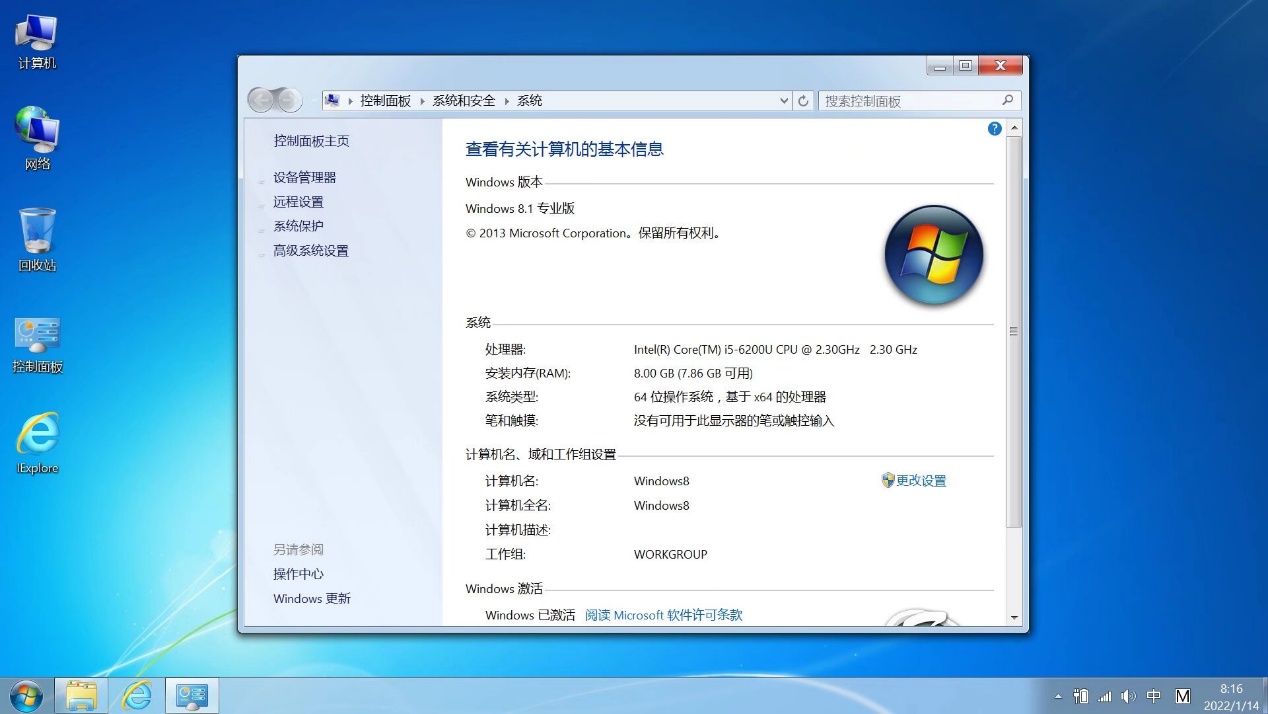The width and height of the screenshot is (1268, 714).
Task: Show hidden tray icons arrow
Action: click(x=1058, y=696)
